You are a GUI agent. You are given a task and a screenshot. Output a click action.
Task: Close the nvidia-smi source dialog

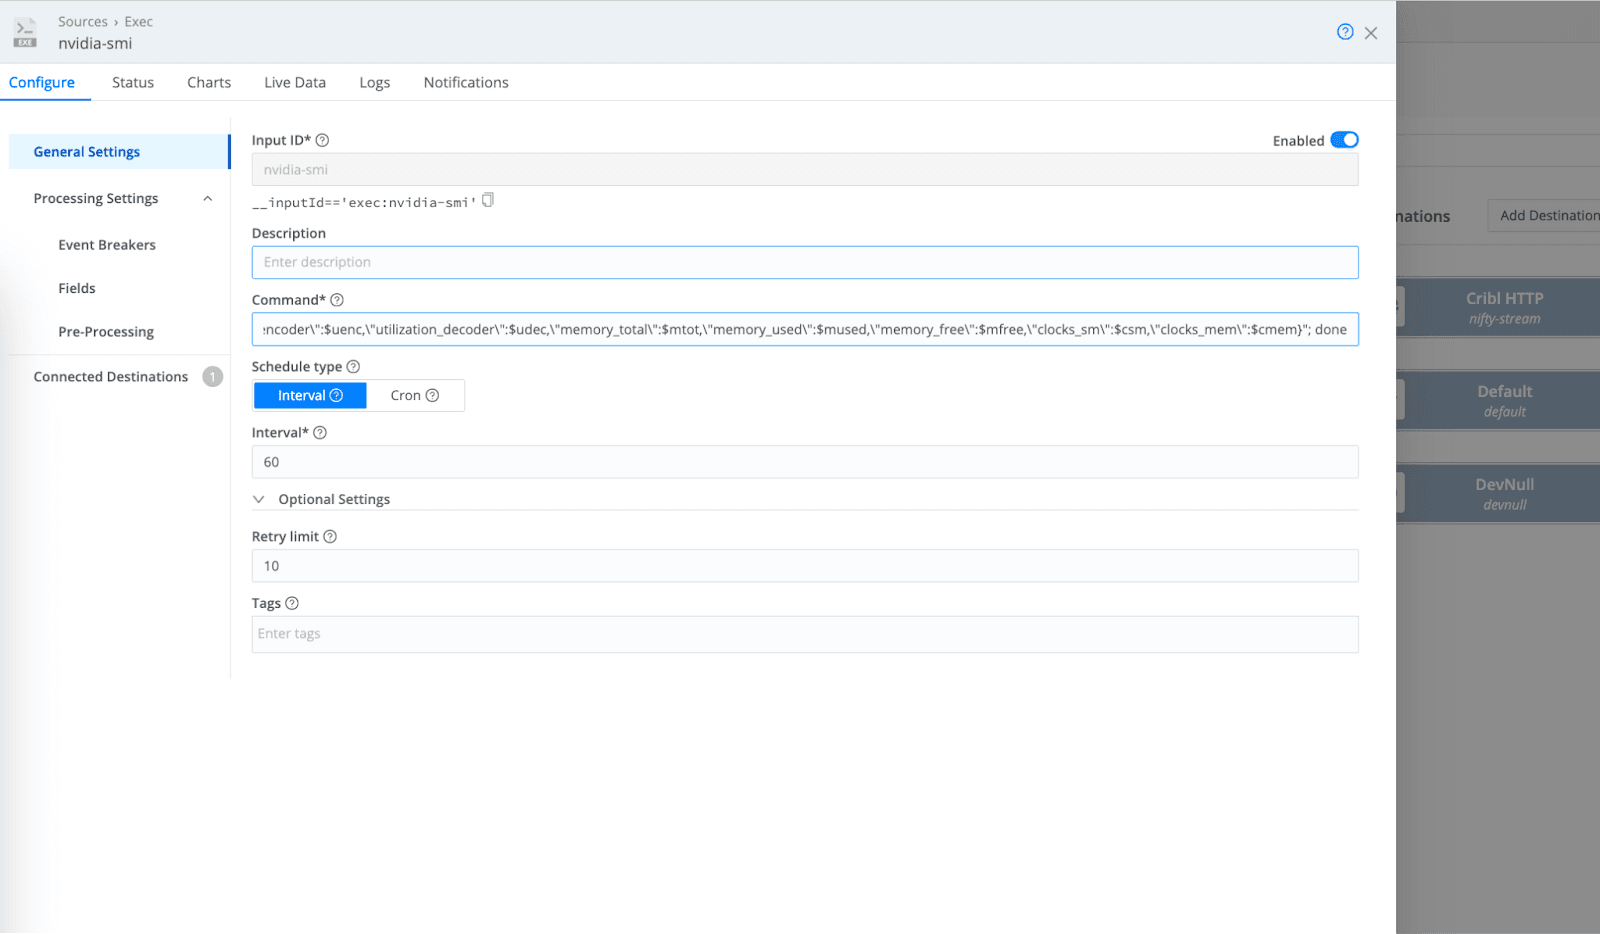(x=1371, y=33)
